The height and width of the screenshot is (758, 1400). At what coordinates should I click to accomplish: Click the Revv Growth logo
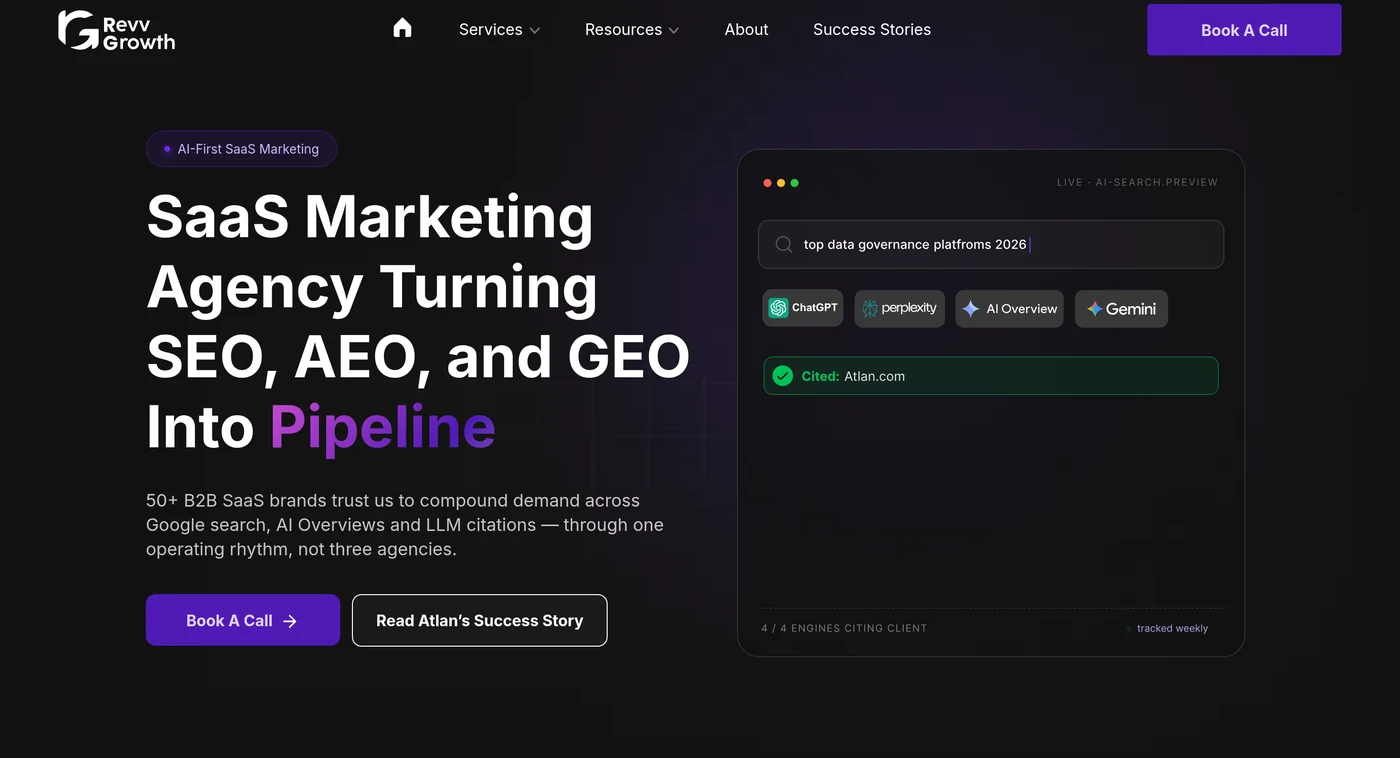tap(117, 30)
